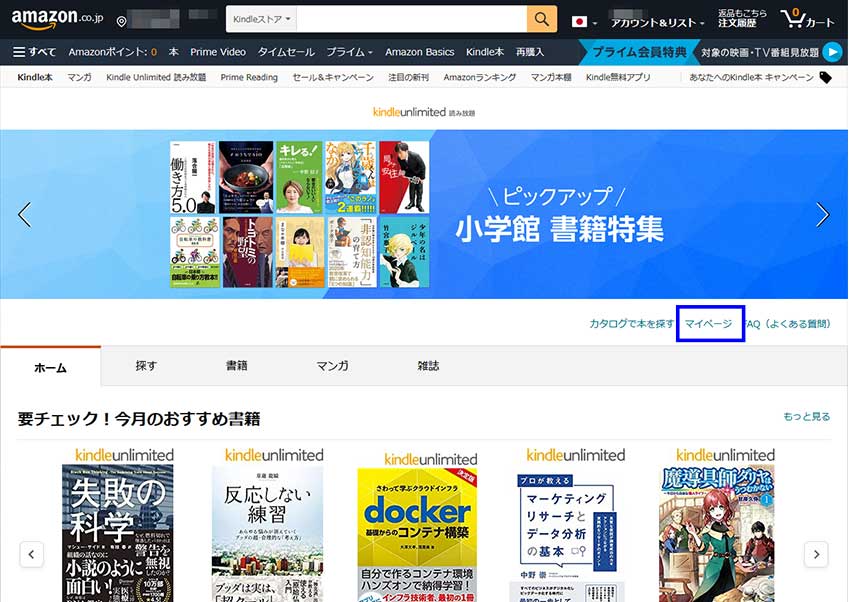The height and width of the screenshot is (602, 850).
Task: Switch to the 雑誌 tab
Action: [x=428, y=366]
